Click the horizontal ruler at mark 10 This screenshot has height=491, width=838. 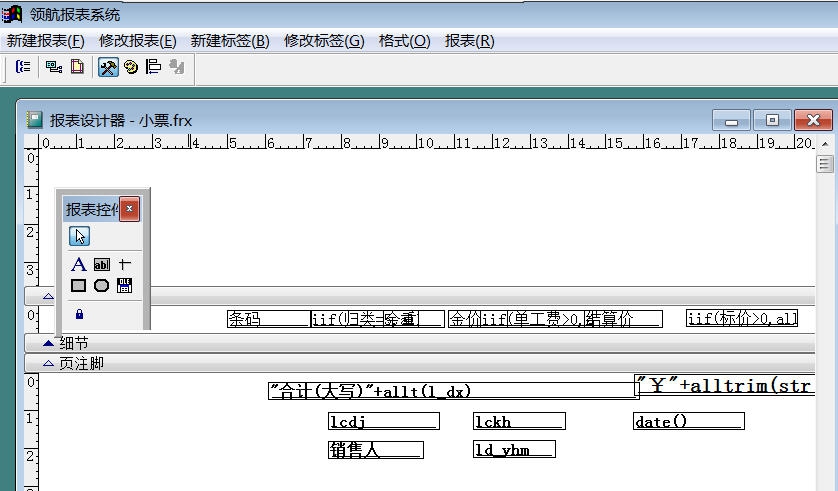(425, 142)
